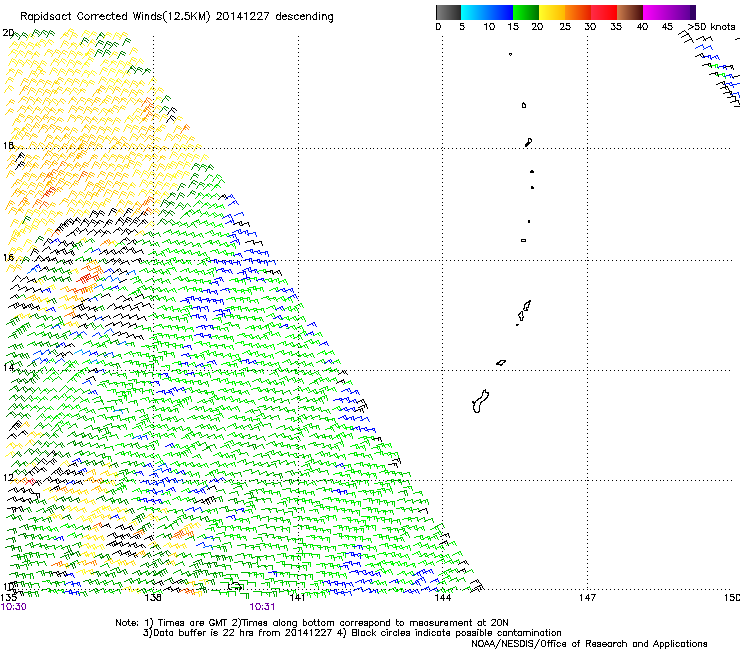Click the legend label '35'
The height and width of the screenshot is (650, 740).
click(616, 27)
